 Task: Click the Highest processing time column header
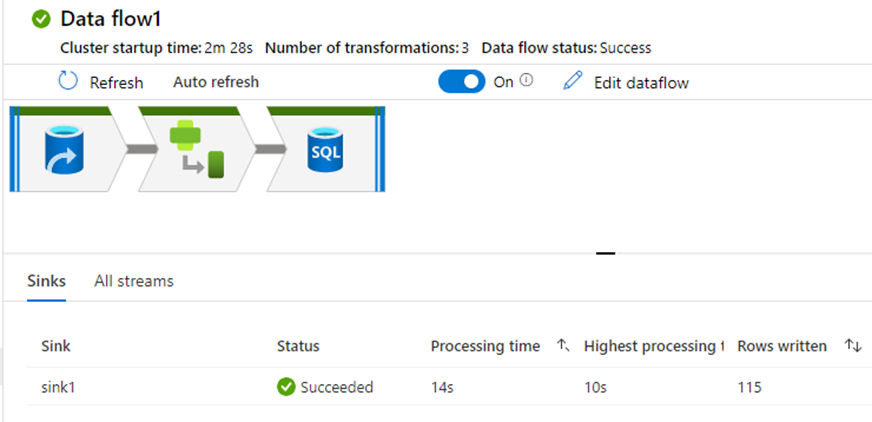(653, 346)
